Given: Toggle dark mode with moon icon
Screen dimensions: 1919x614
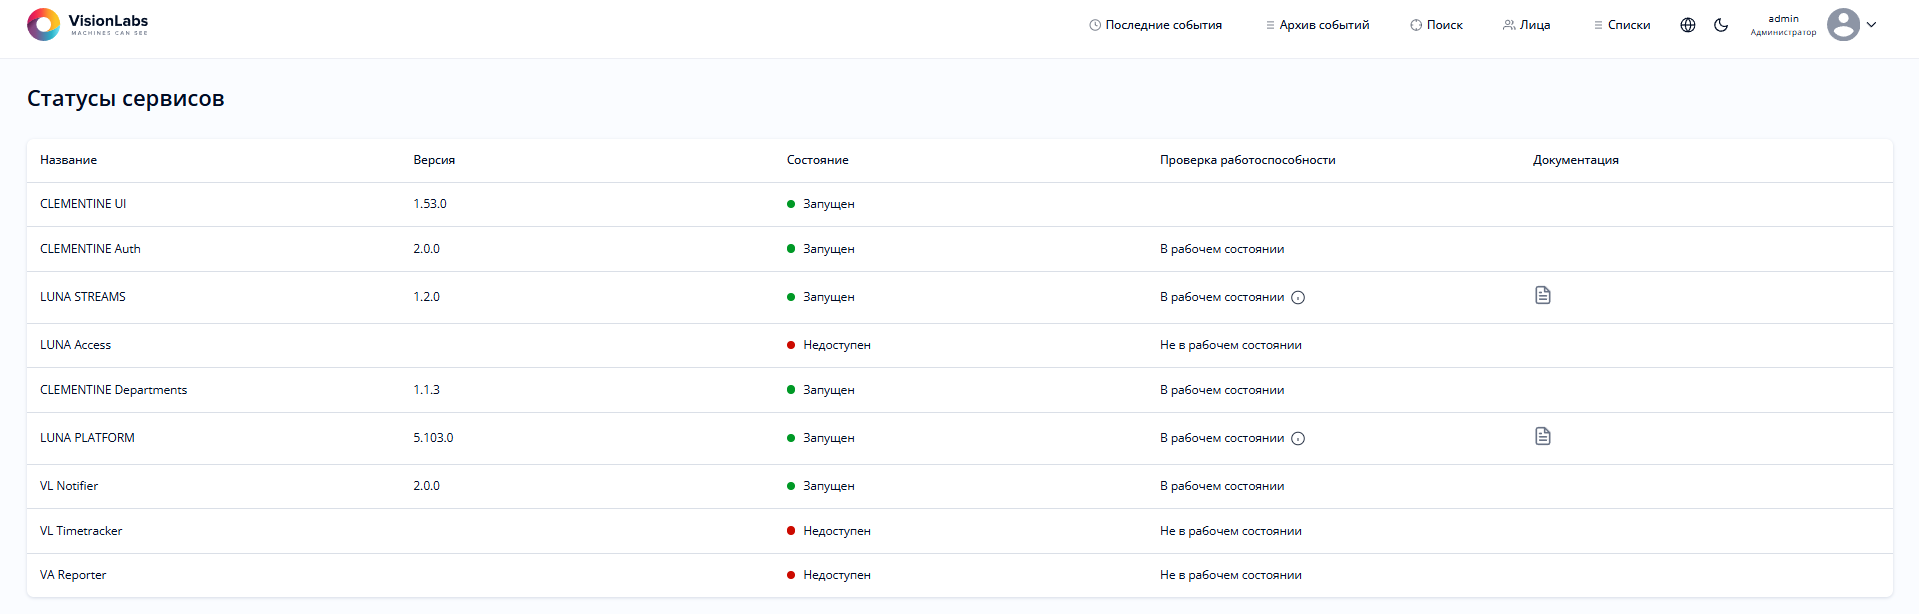Looking at the screenshot, I should click(1720, 25).
